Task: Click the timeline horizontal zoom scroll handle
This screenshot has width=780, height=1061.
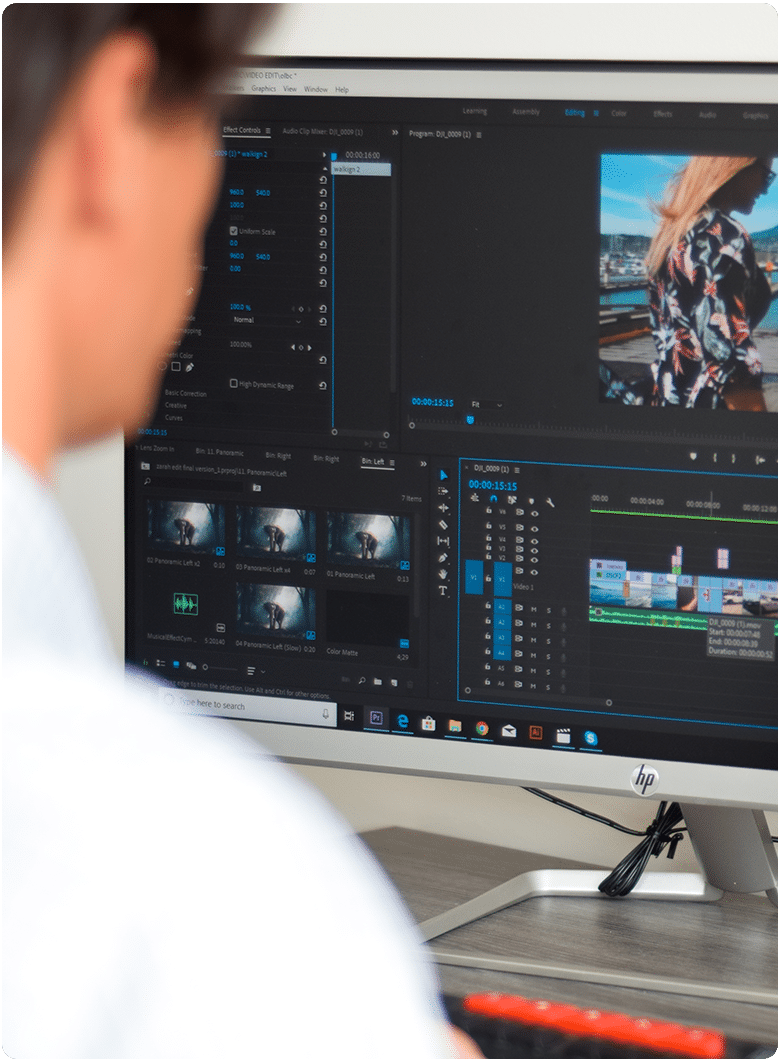Action: click(x=609, y=703)
